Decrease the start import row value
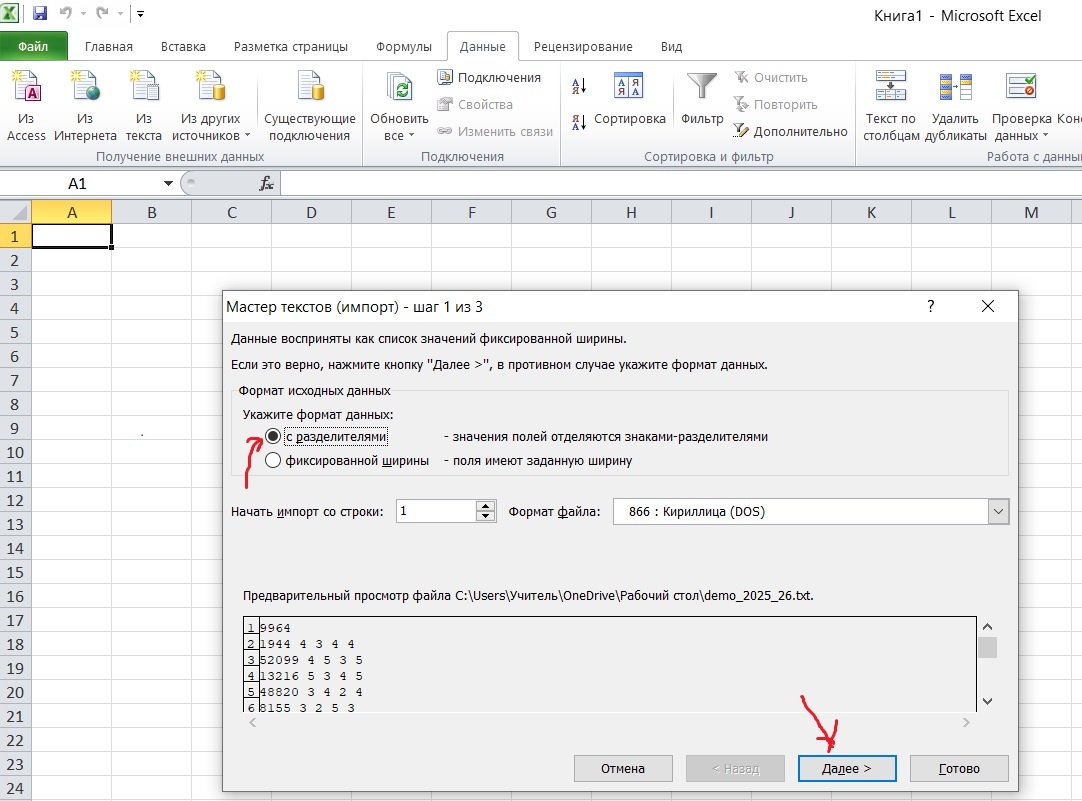 click(486, 516)
